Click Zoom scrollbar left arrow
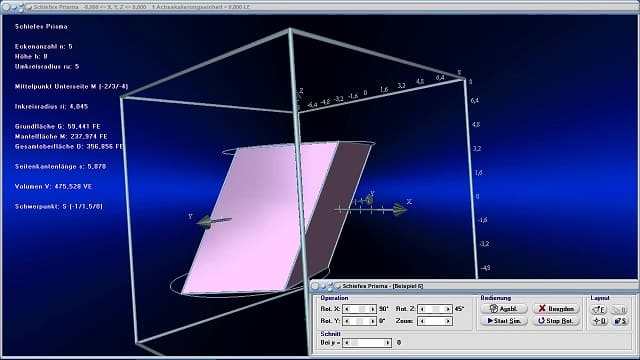 [x=422, y=321]
